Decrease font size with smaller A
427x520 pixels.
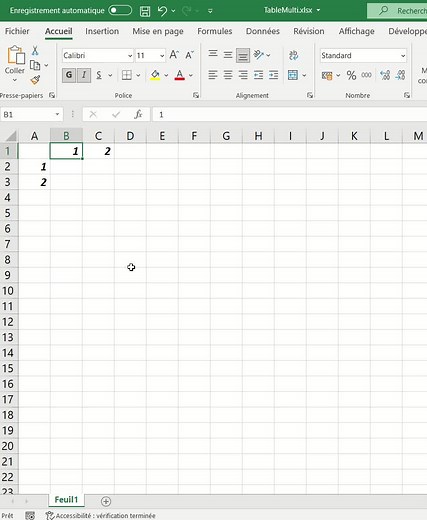coord(189,55)
